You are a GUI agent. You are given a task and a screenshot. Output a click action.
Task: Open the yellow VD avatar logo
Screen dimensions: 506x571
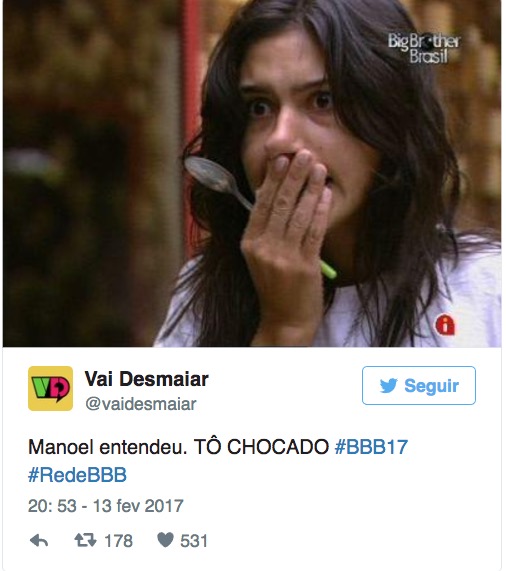click(x=50, y=388)
